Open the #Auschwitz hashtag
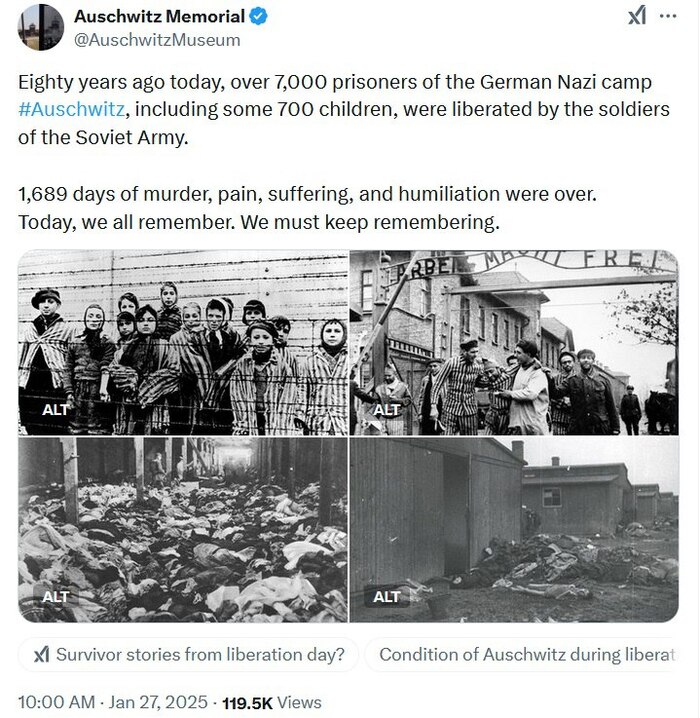 pyautogui.click(x=69, y=109)
